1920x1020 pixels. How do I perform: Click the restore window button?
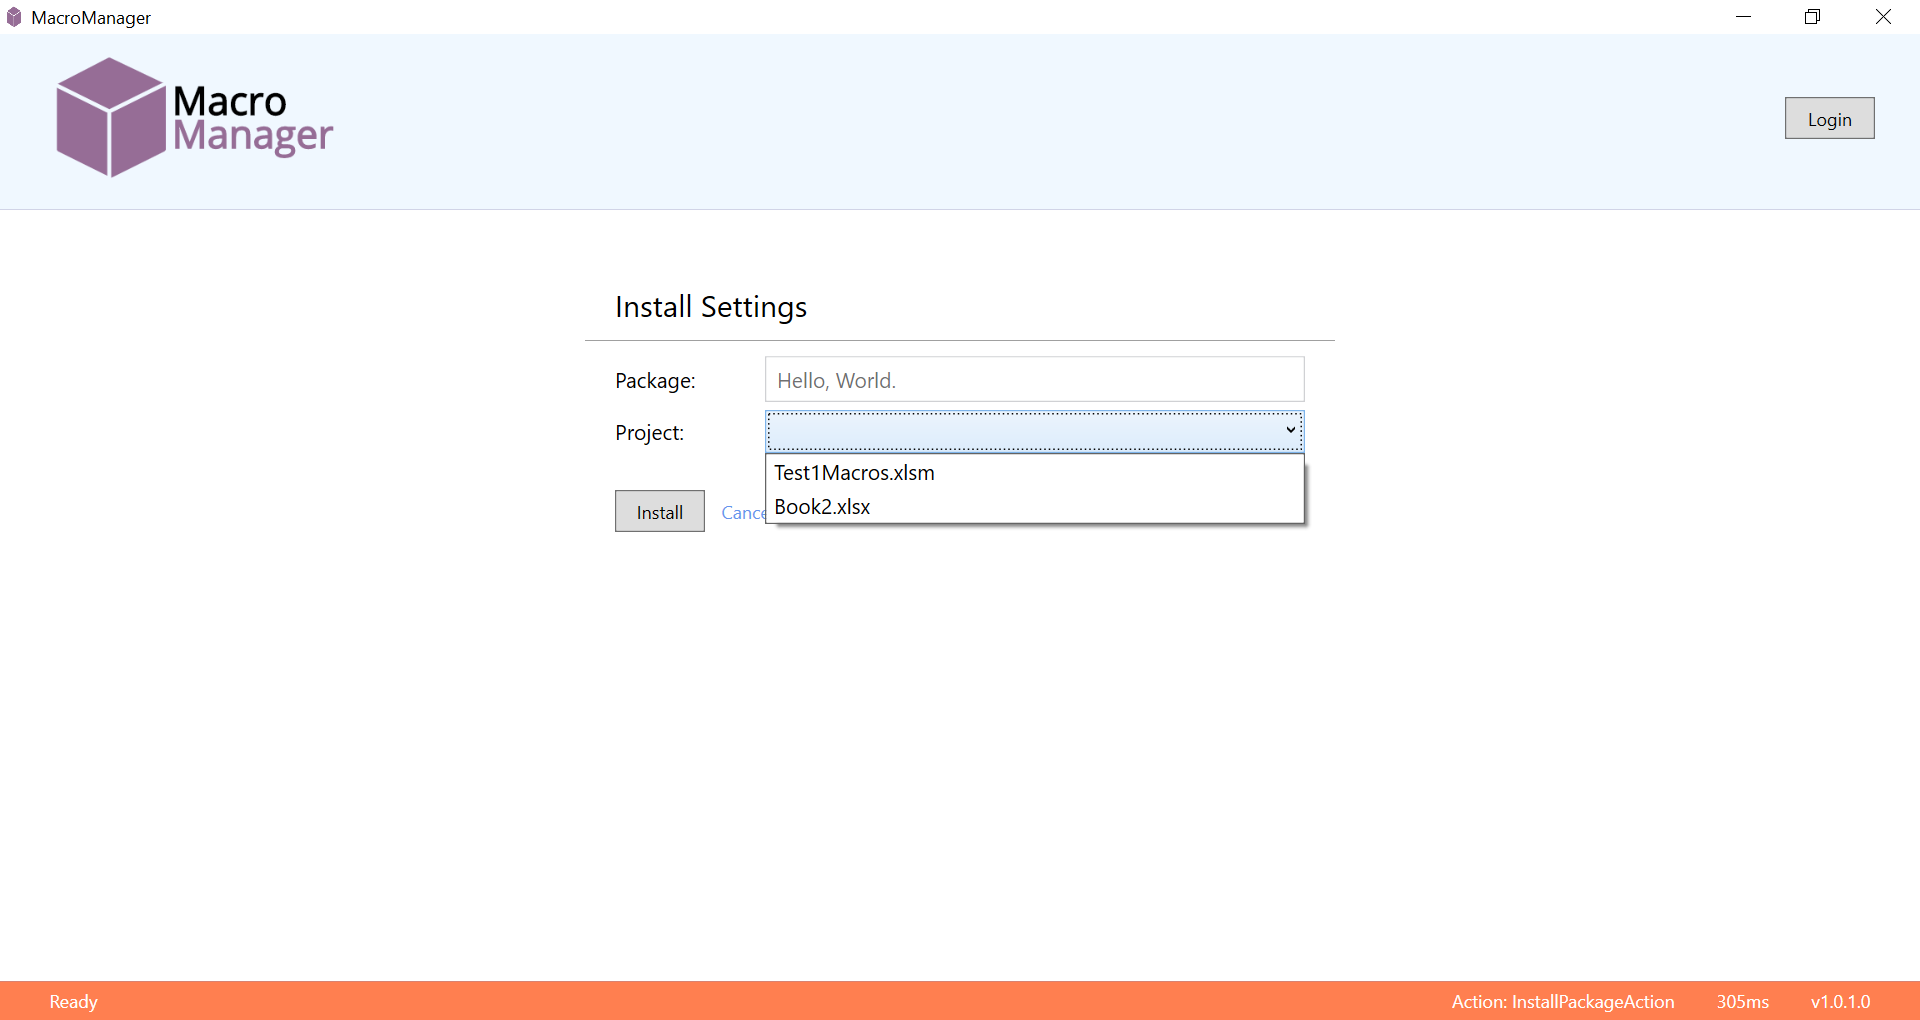[1812, 16]
